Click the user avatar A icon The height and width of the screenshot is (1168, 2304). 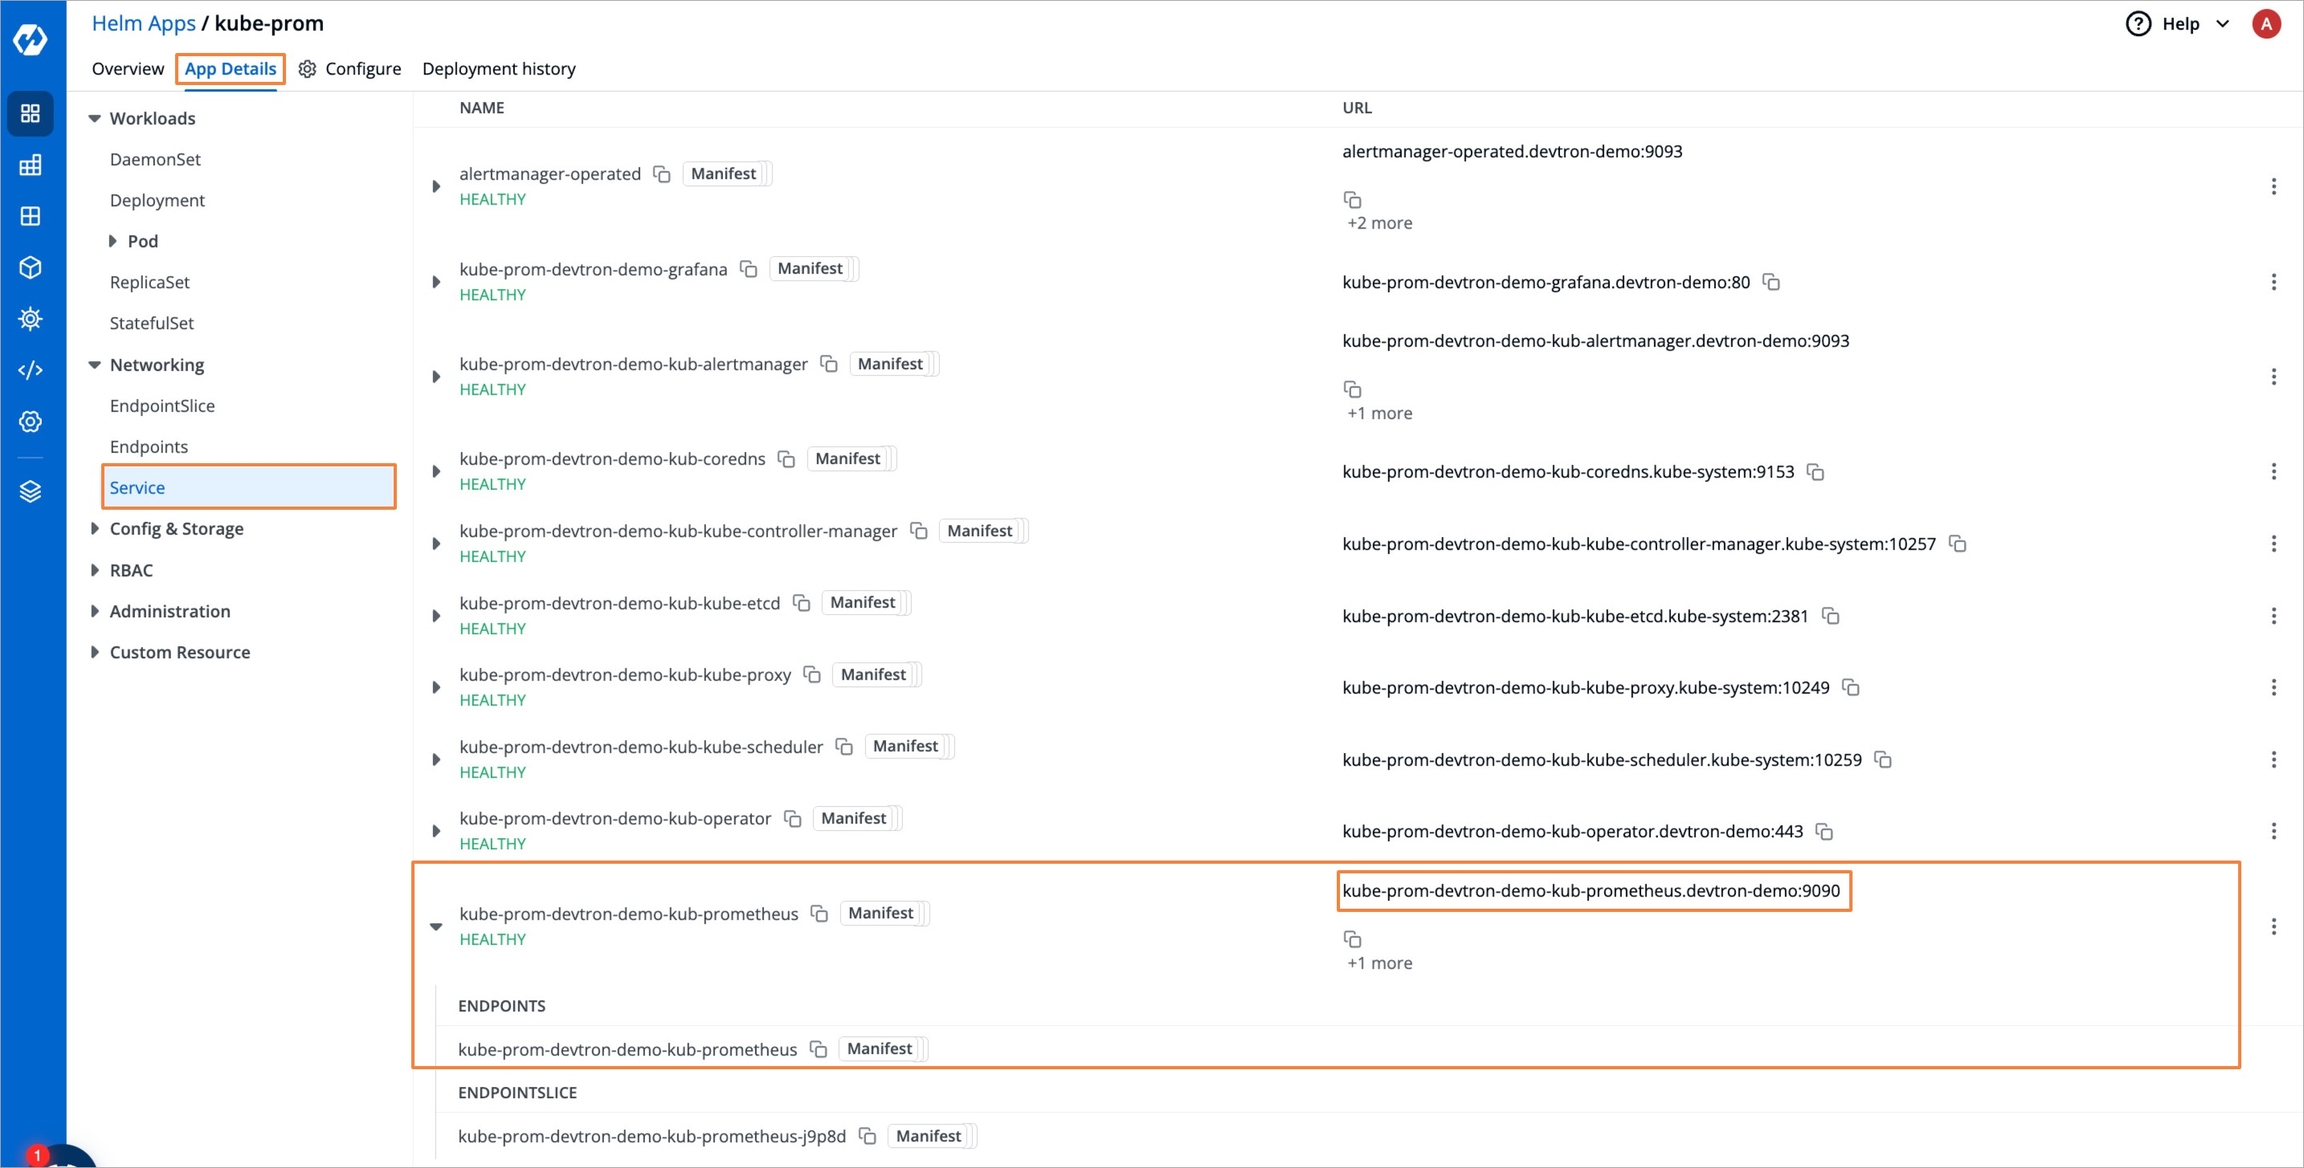click(x=2266, y=23)
